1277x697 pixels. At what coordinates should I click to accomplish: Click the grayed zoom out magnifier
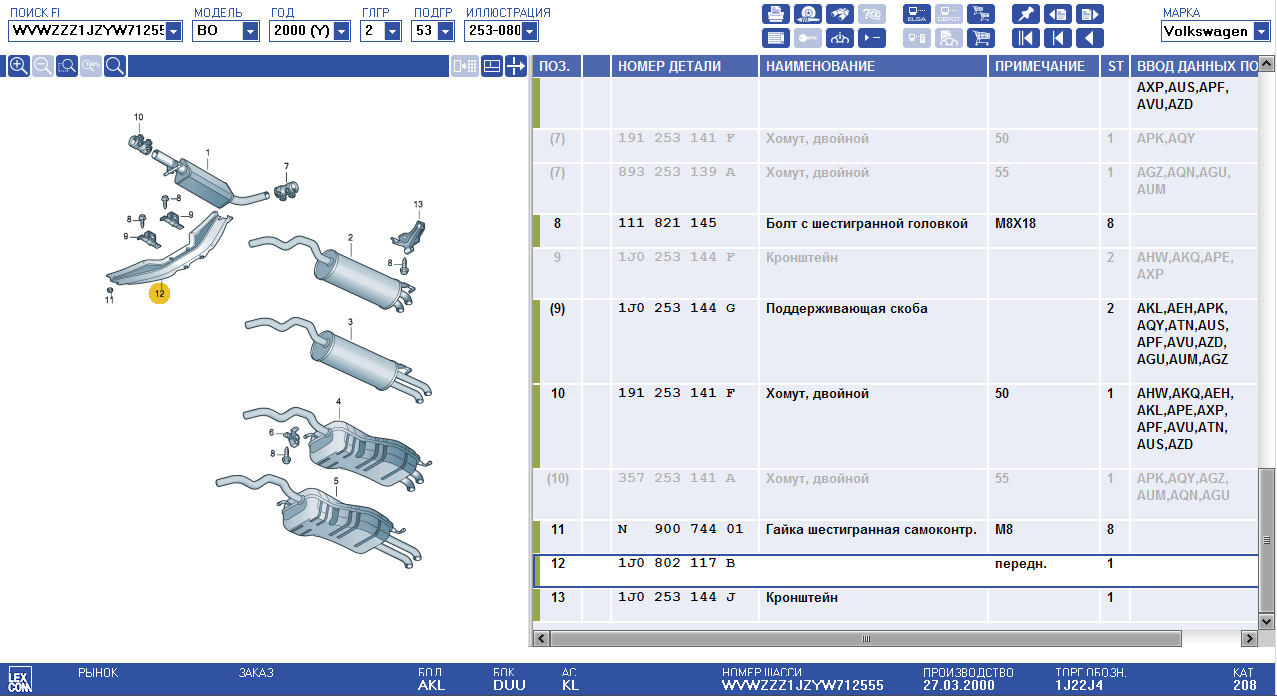click(43, 66)
